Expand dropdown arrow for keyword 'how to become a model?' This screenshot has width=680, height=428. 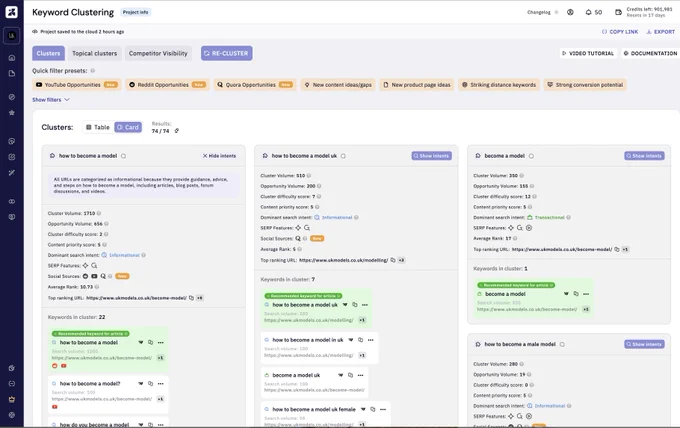141,384
